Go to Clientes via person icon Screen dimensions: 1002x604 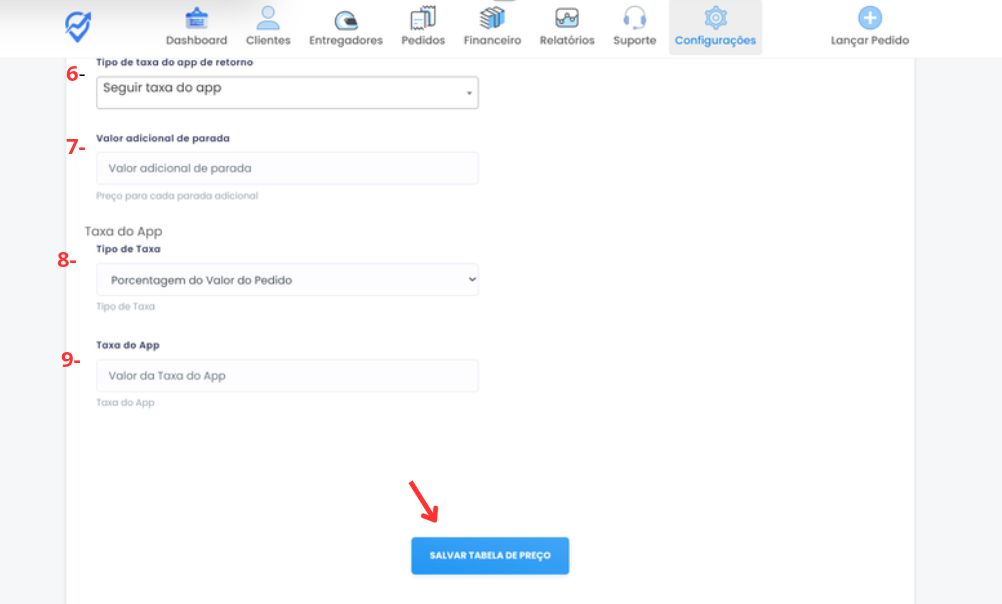pos(268,18)
